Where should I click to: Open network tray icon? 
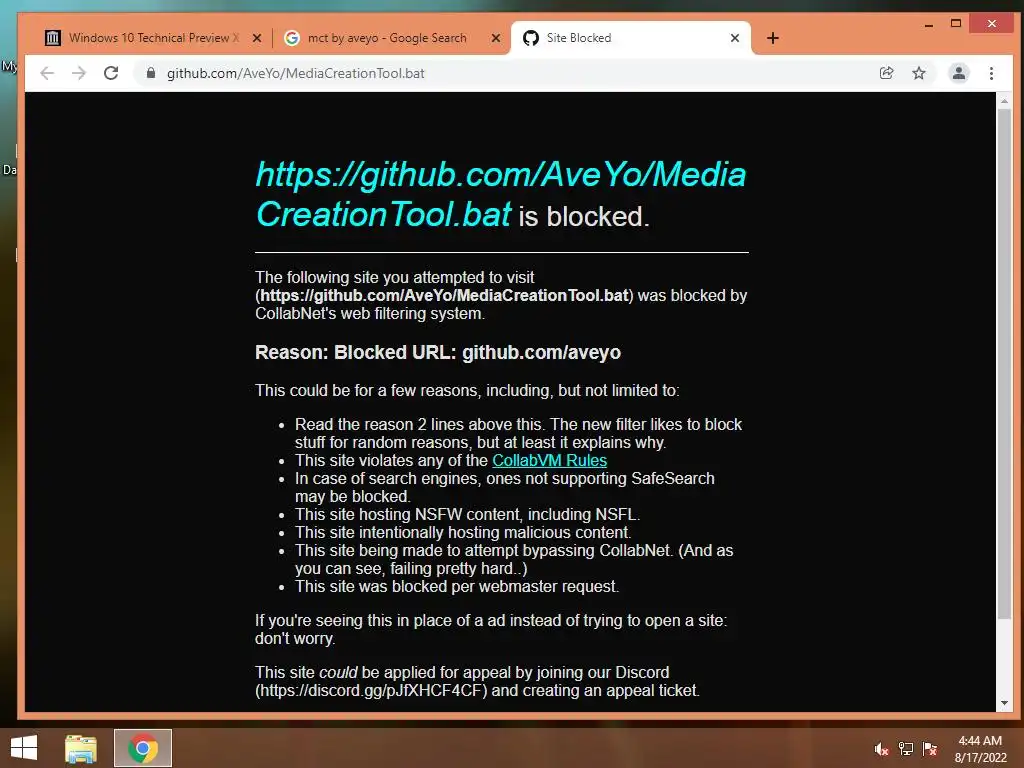906,749
